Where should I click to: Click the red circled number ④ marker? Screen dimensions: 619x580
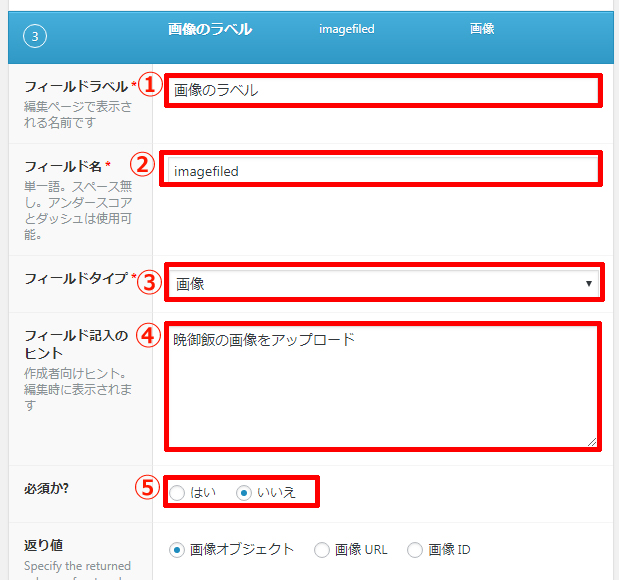[149, 337]
